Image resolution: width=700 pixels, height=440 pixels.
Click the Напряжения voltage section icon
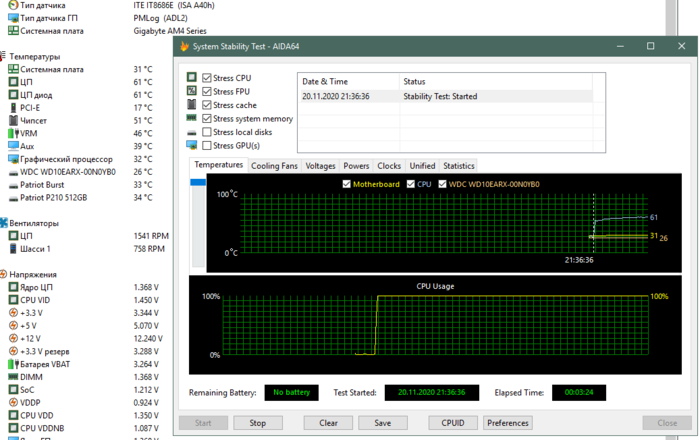click(x=4, y=274)
